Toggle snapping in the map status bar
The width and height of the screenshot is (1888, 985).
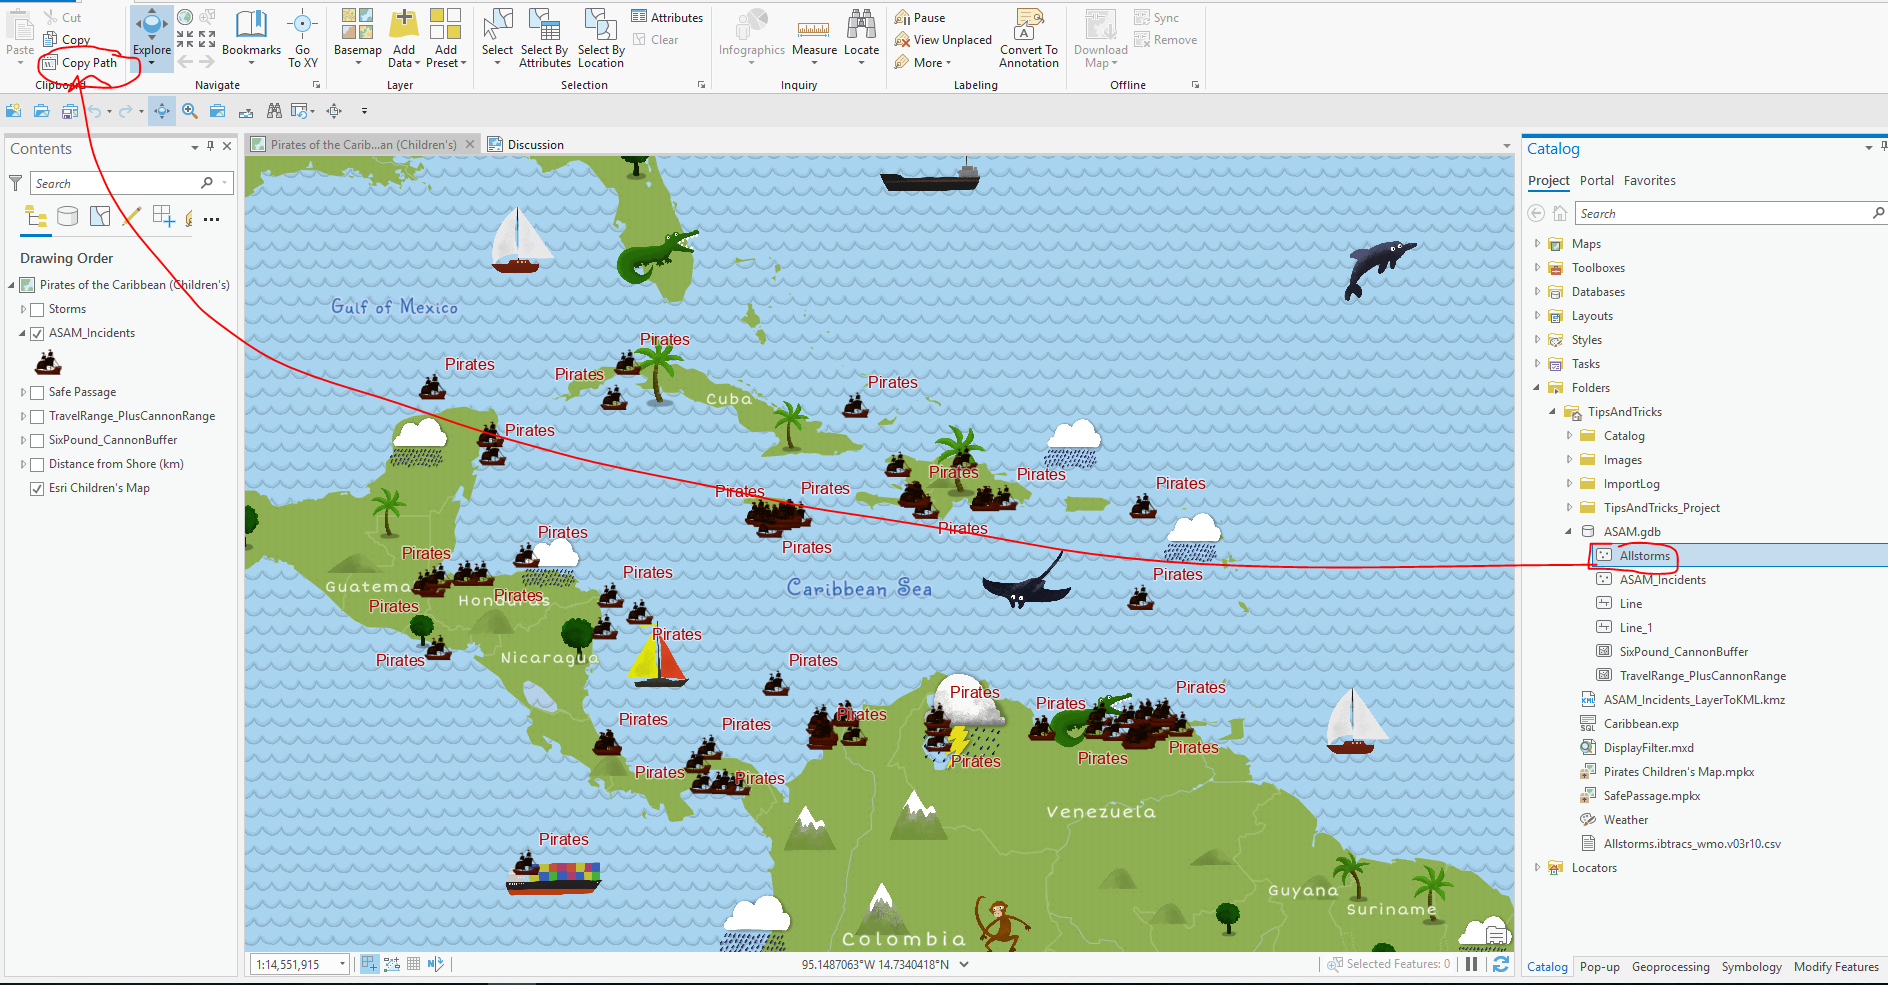(369, 964)
